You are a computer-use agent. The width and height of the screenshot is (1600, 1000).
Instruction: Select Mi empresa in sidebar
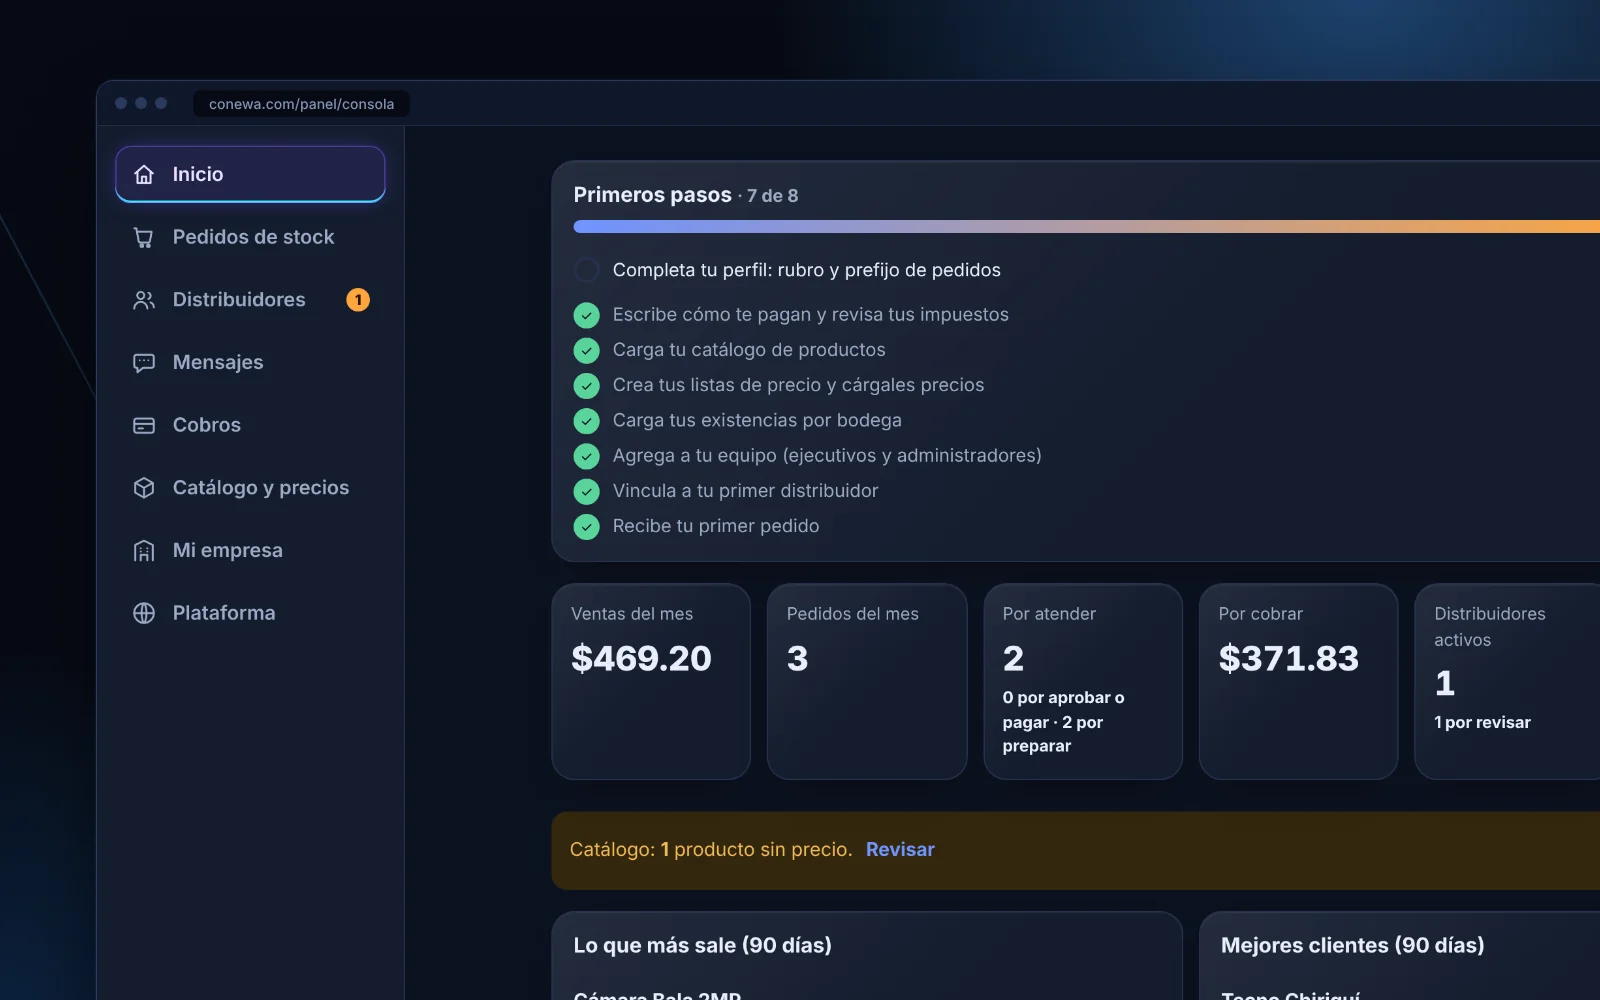coord(250,550)
